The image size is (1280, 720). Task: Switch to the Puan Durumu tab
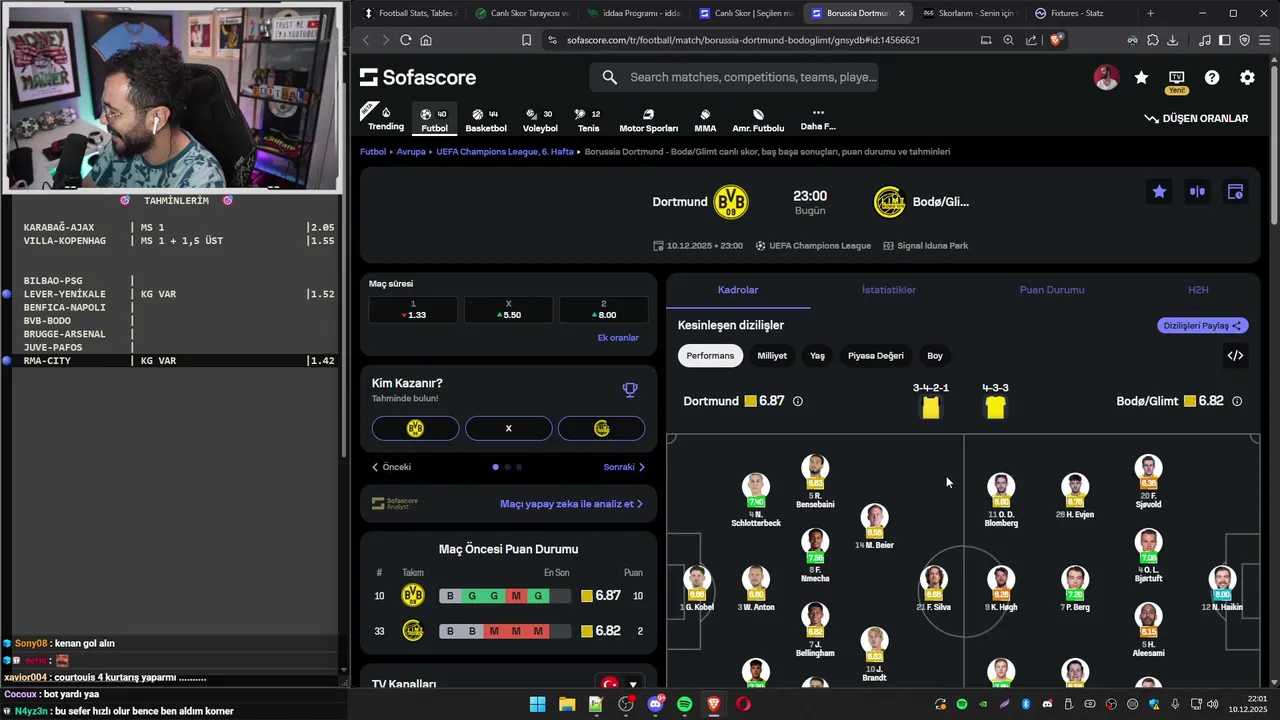pyautogui.click(x=1052, y=290)
